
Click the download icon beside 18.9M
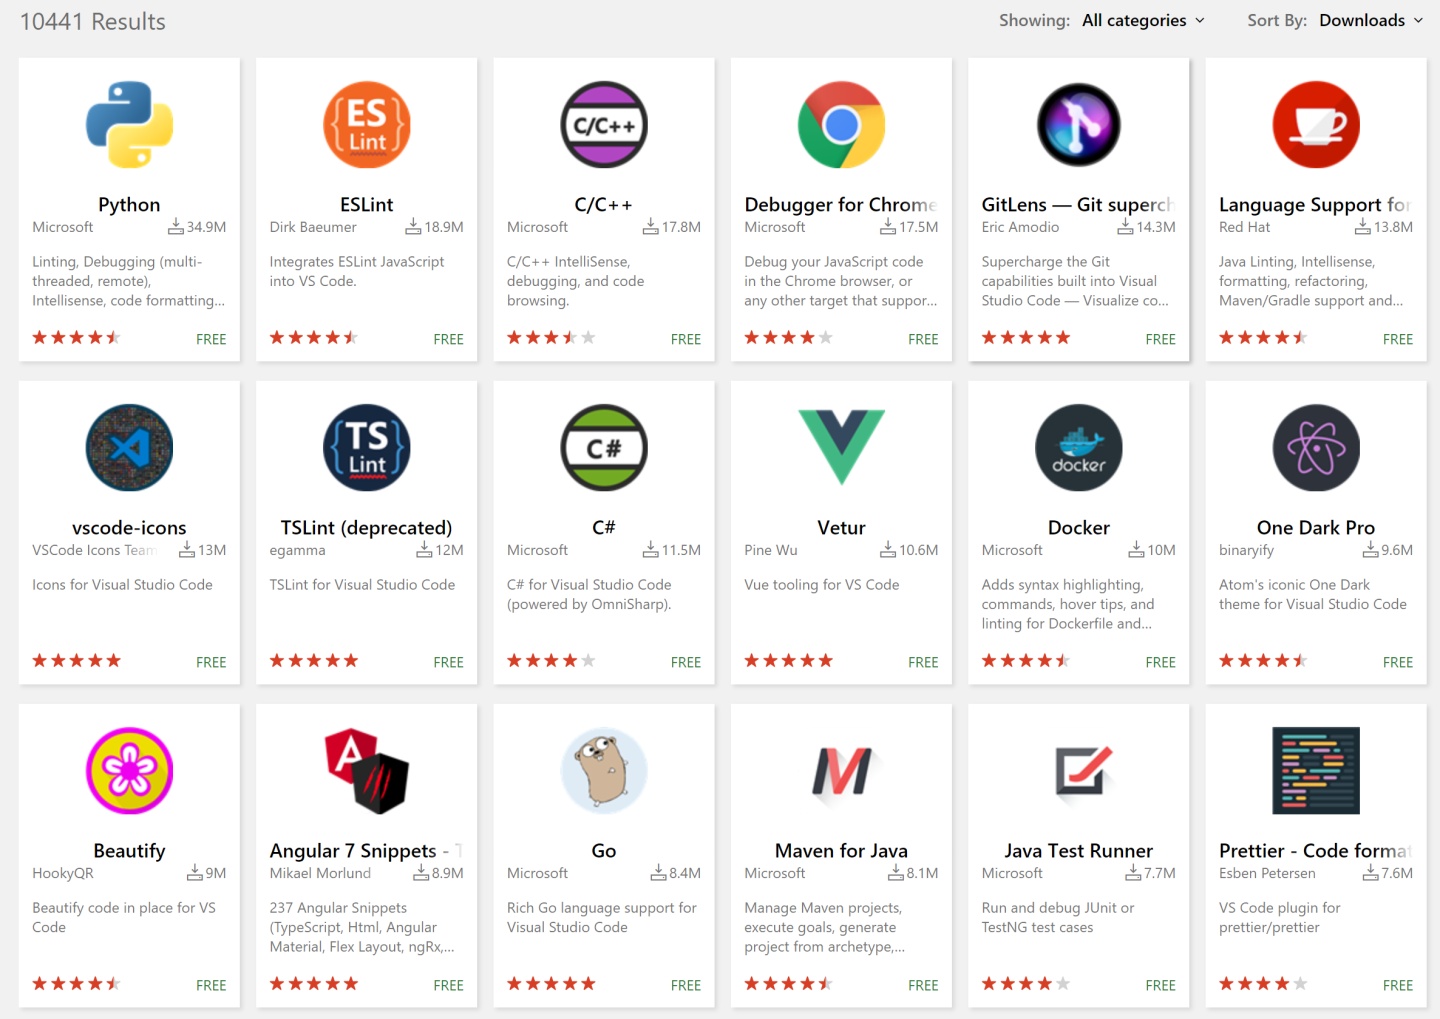413,227
